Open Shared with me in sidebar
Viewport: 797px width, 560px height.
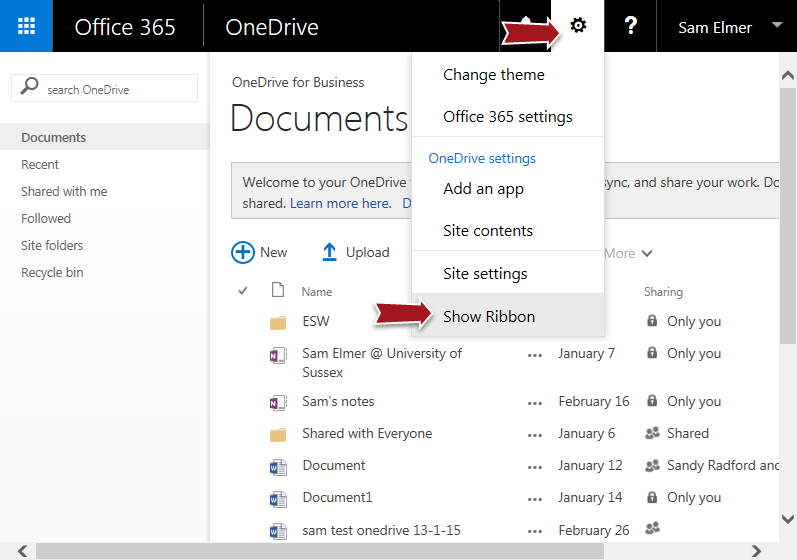(64, 192)
